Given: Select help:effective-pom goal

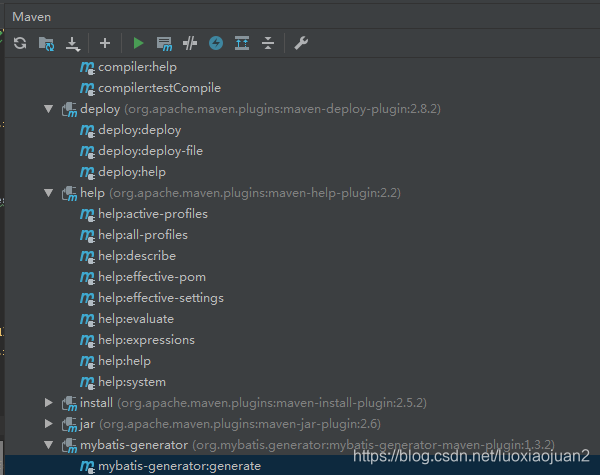Looking at the screenshot, I should (x=152, y=277).
